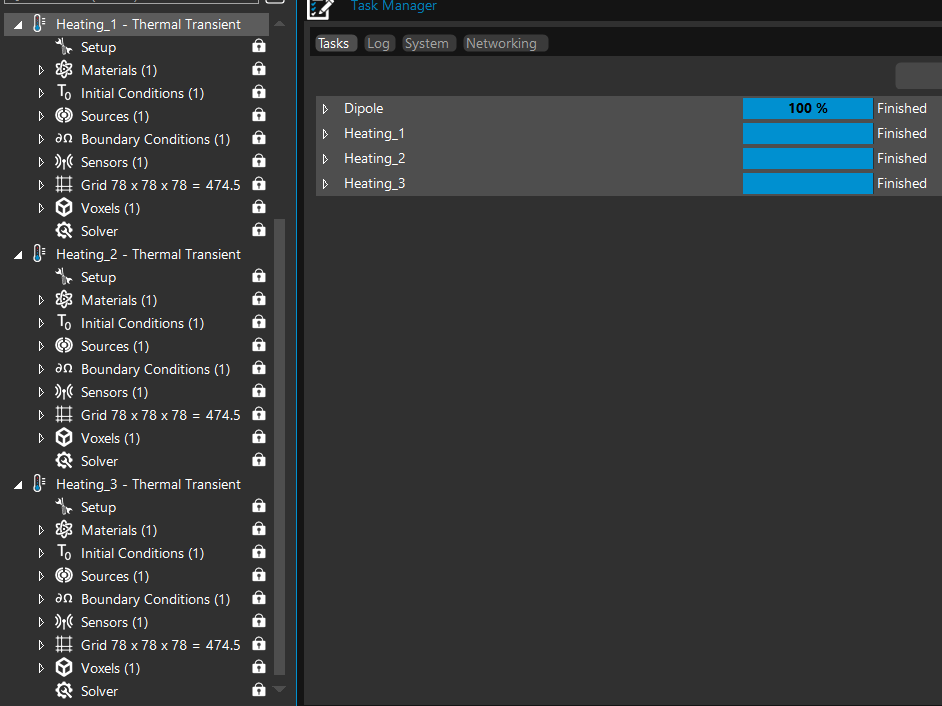This screenshot has width=942, height=706.
Task: Click the Dipole 100% progress bar
Action: pos(807,108)
